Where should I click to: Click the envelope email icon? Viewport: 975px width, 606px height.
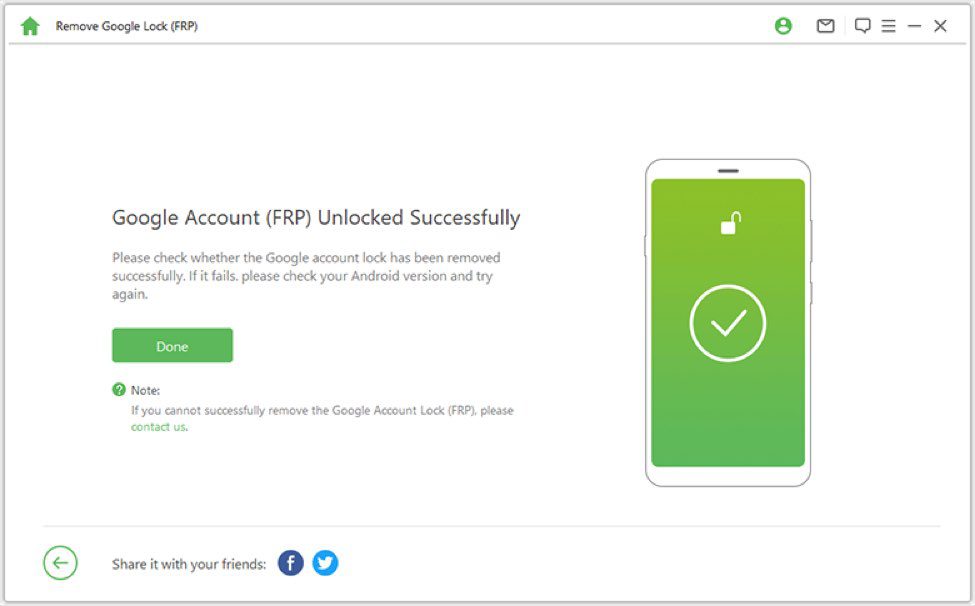tap(825, 26)
